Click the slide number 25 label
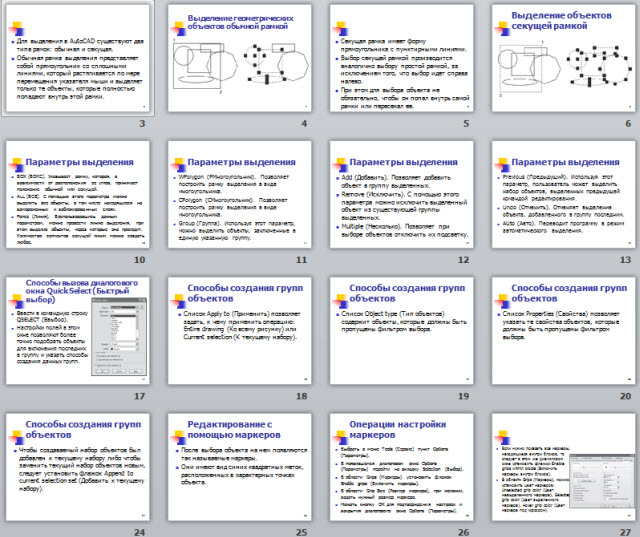This screenshot has width=640, height=537. [300, 530]
